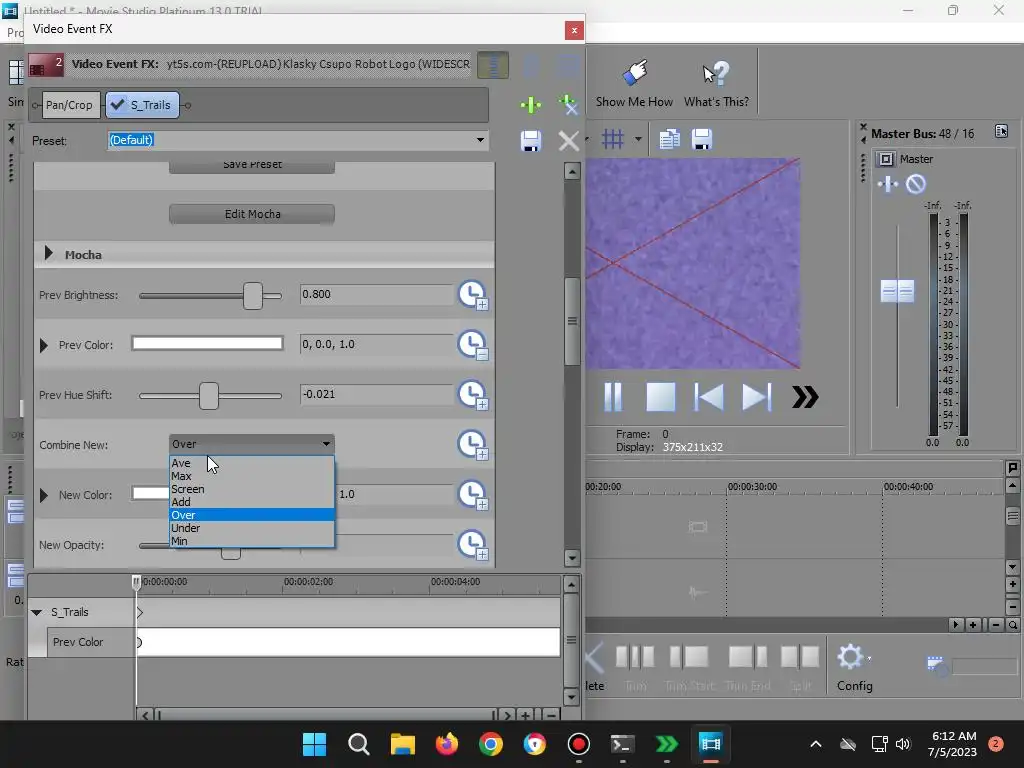
Task: Click Master Bus mute circle-slash icon
Action: pyautogui.click(x=916, y=185)
